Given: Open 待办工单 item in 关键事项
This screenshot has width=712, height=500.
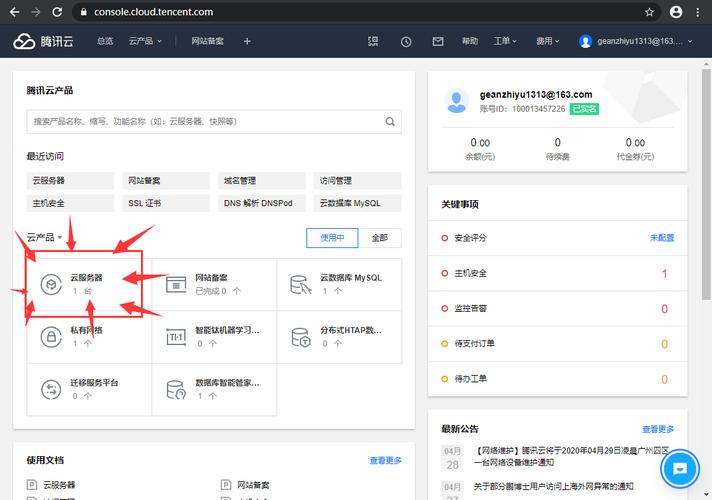Looking at the screenshot, I should (x=558, y=379).
